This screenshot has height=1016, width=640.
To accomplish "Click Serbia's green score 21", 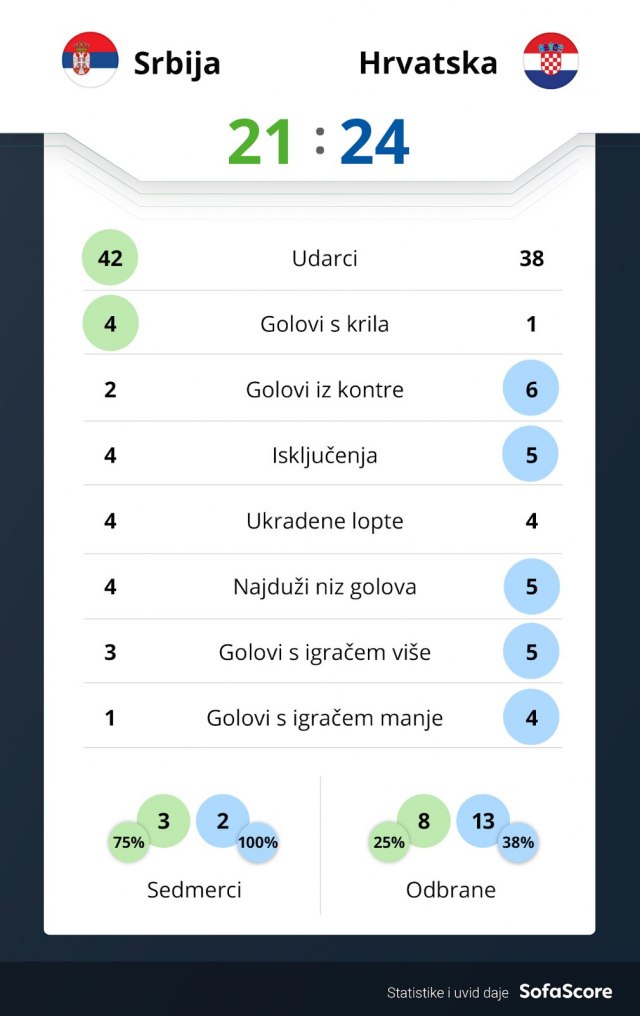I will pos(260,143).
